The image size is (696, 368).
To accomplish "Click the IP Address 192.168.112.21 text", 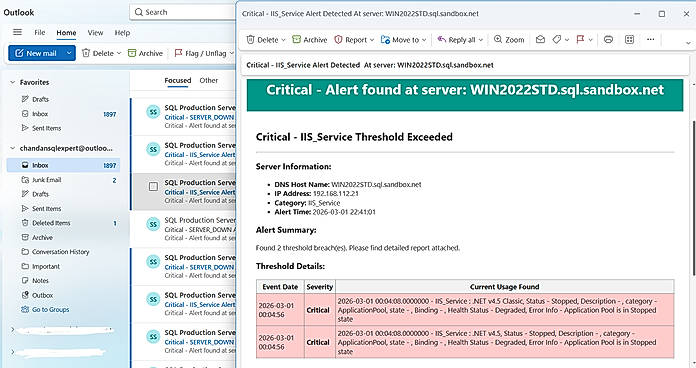I will (316, 194).
